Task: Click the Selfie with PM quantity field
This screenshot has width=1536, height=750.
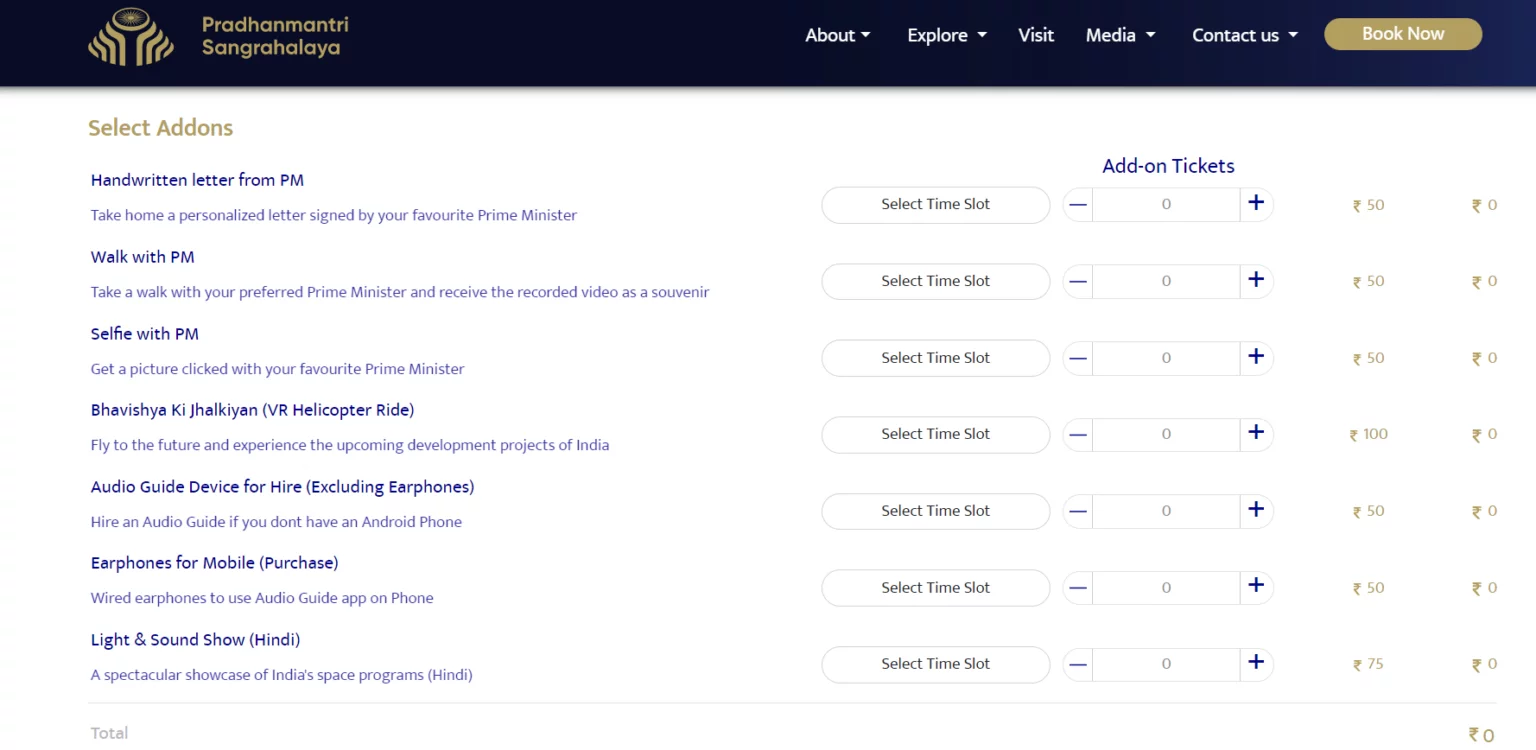Action: tap(1166, 358)
